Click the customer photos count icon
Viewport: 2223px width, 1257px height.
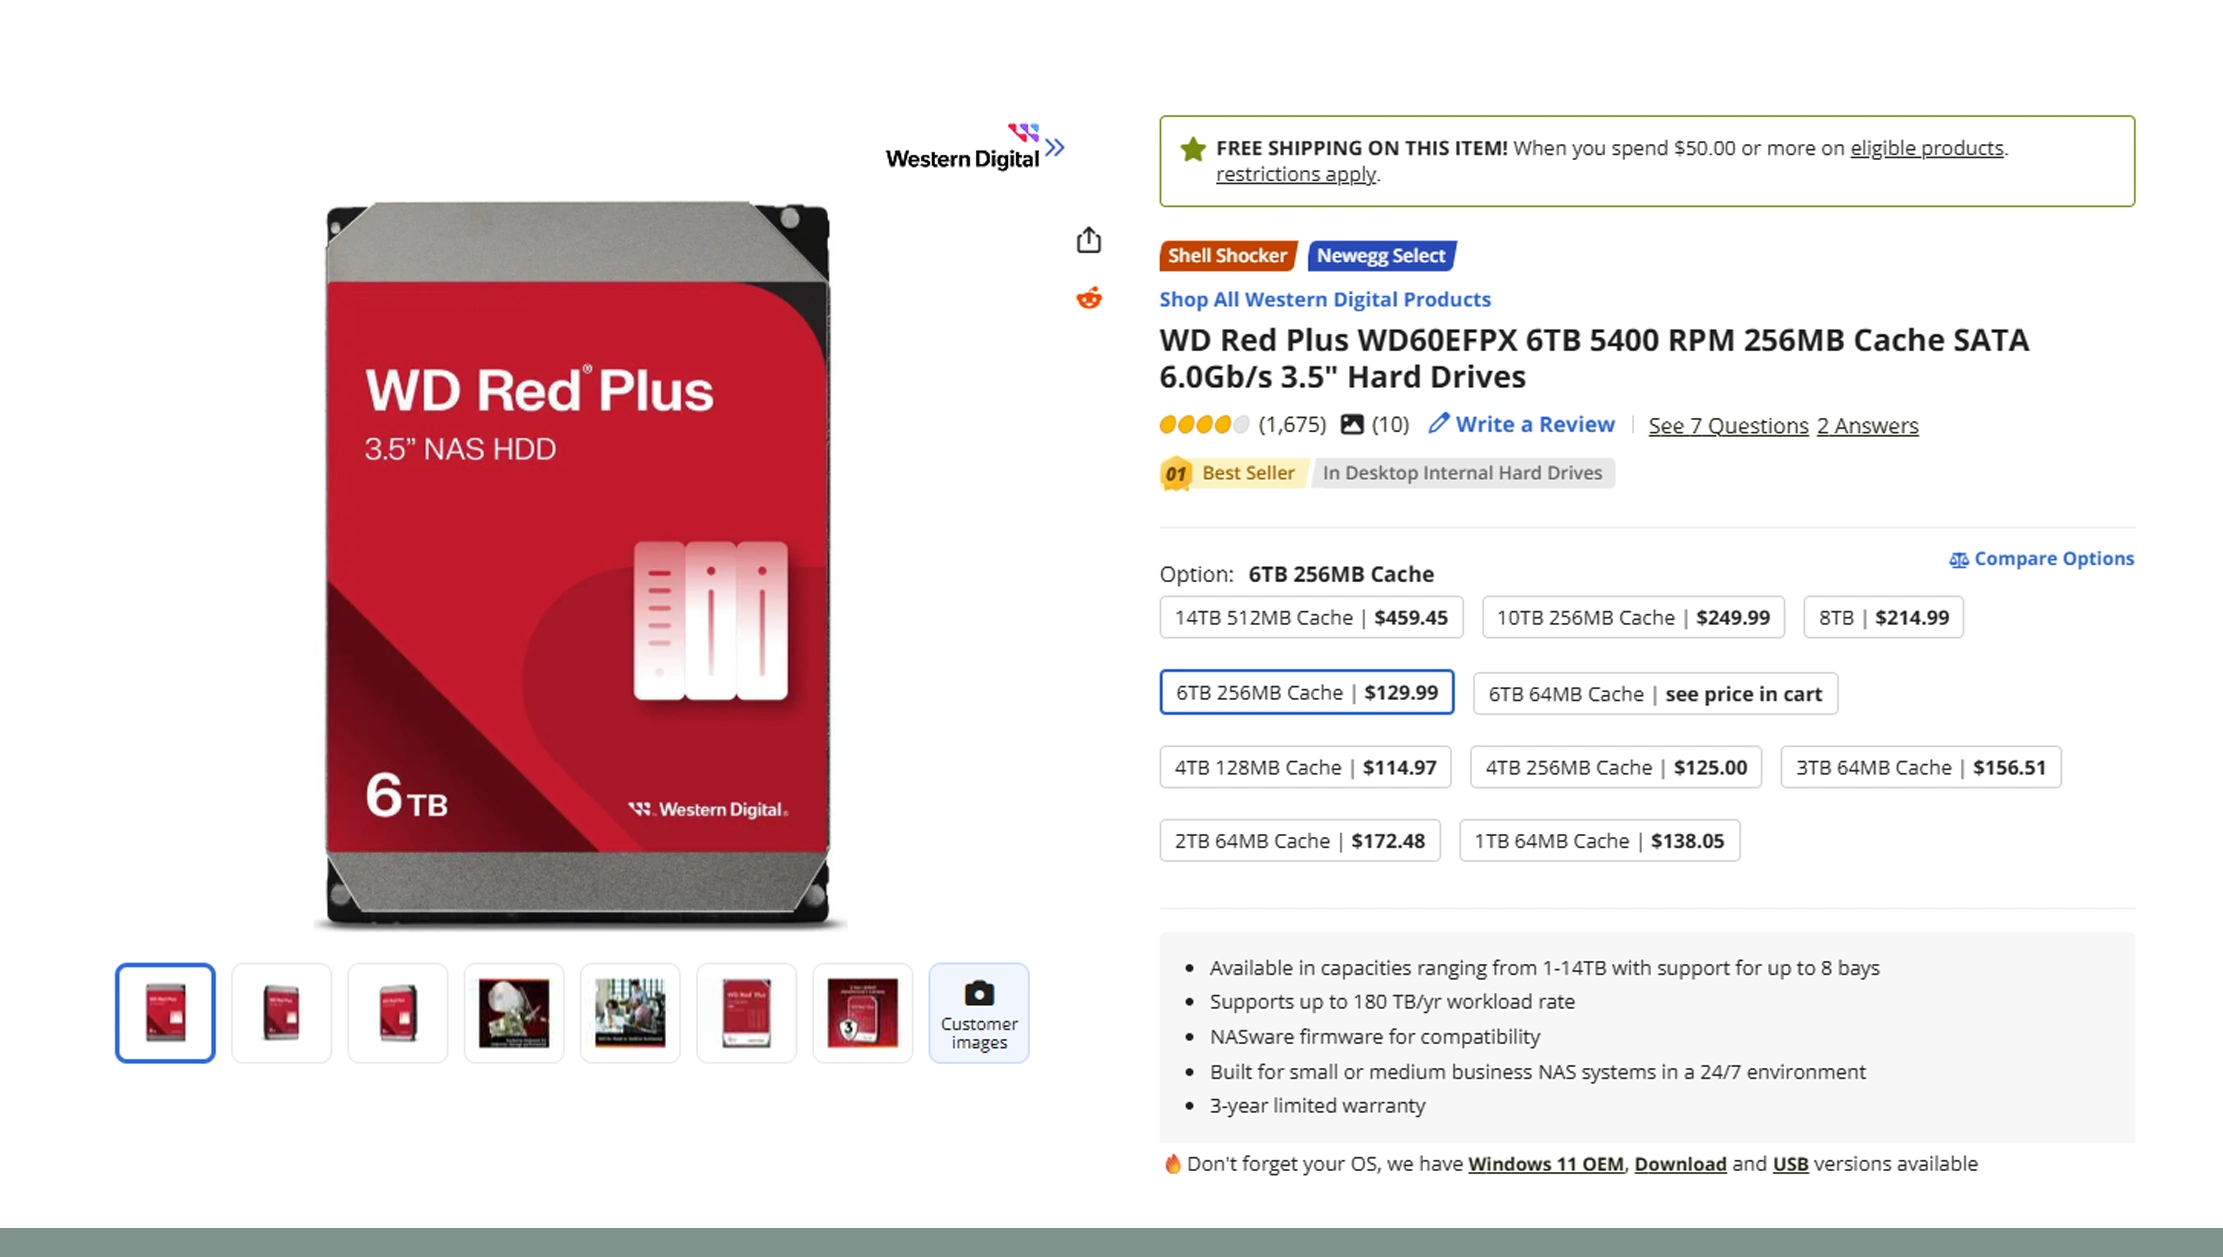click(x=1351, y=424)
